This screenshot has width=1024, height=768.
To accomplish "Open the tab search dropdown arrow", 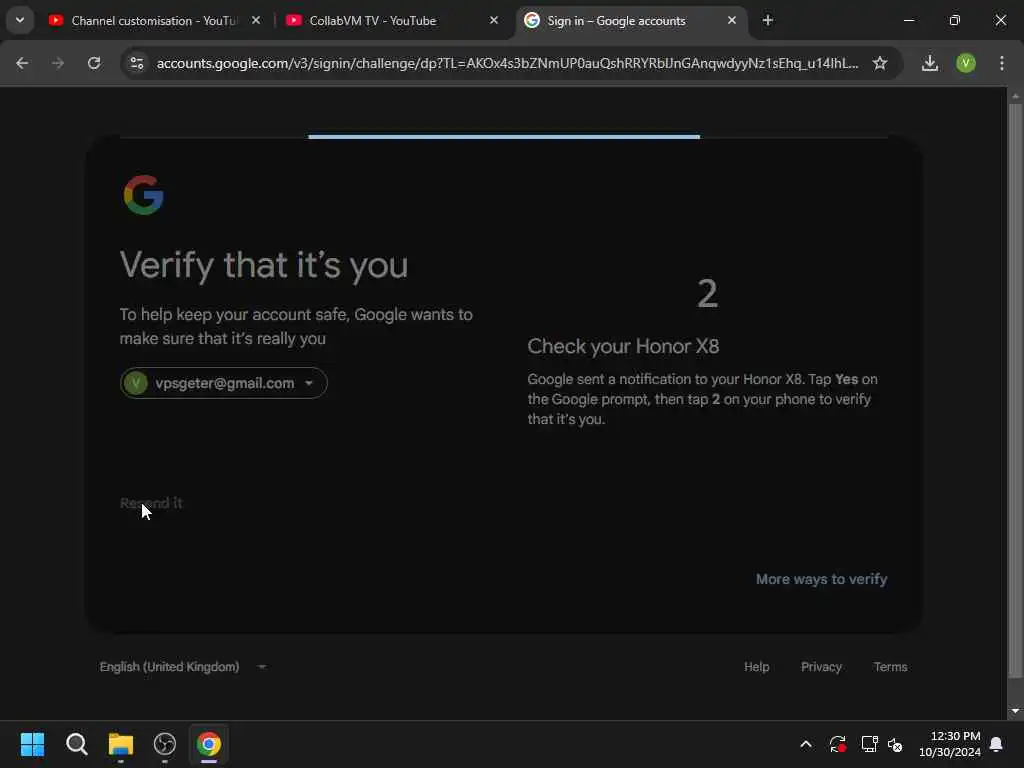I will tap(20, 20).
